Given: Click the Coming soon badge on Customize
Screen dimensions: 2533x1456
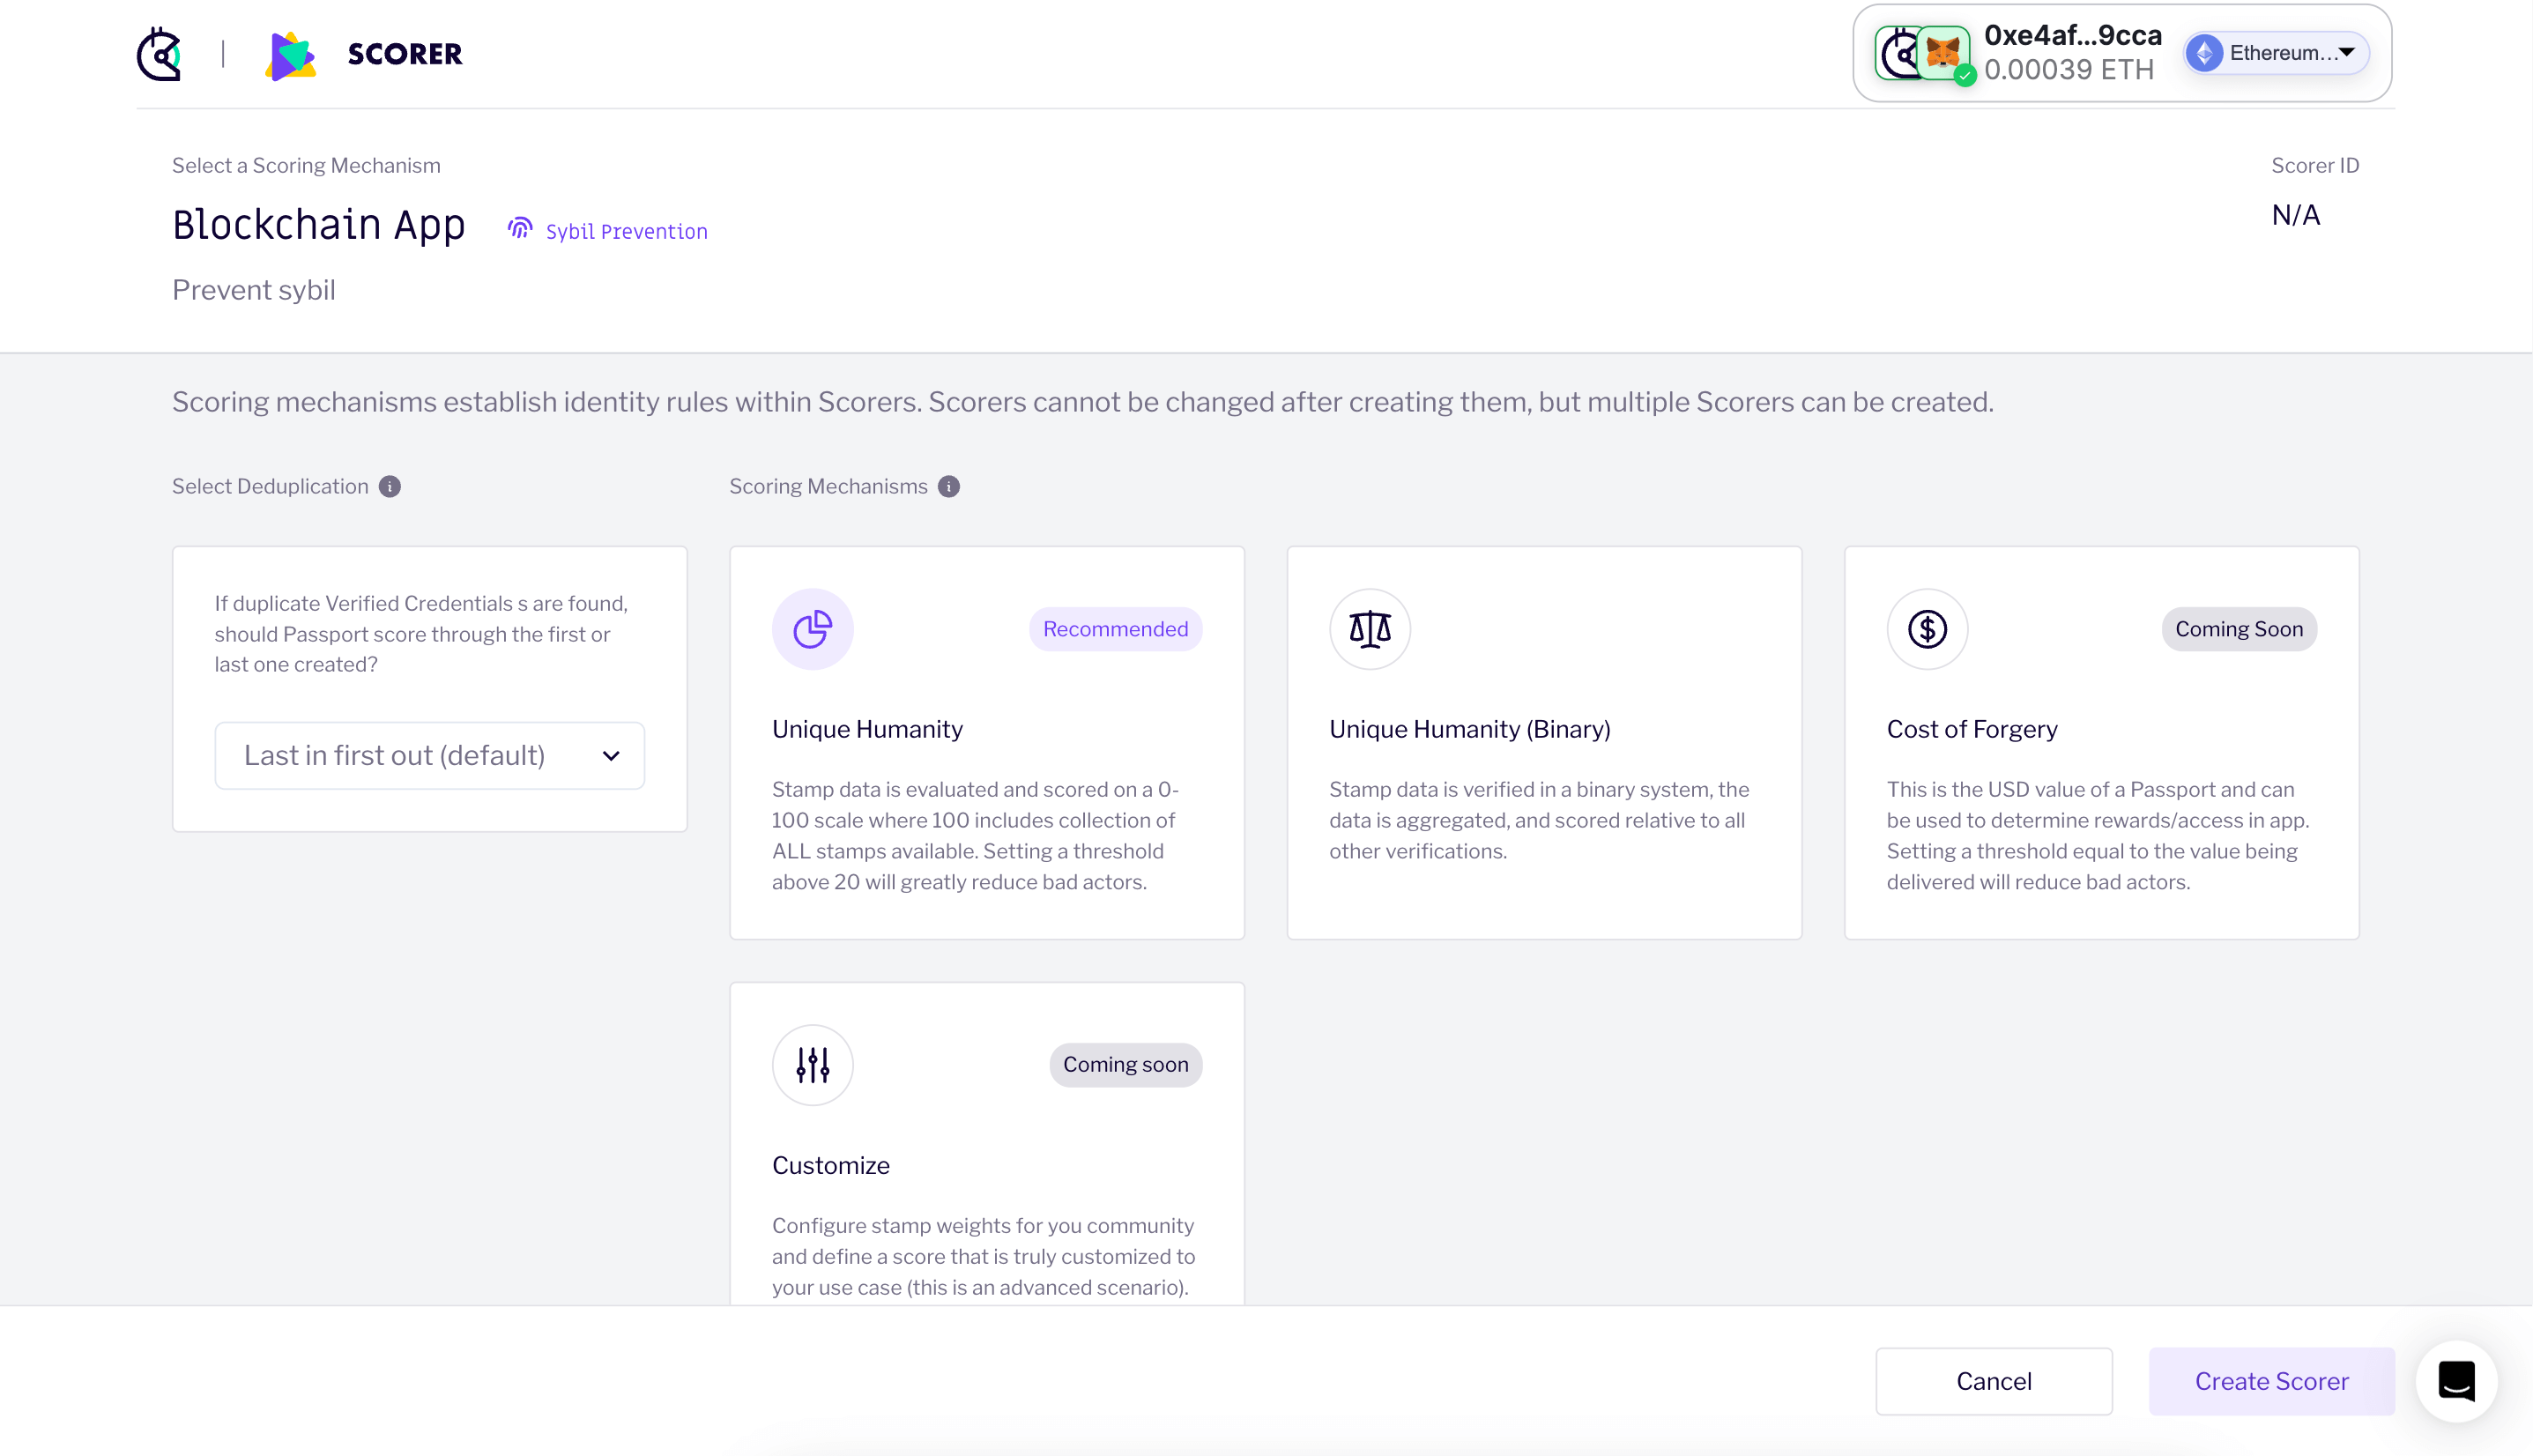Looking at the screenshot, I should [x=1125, y=1065].
